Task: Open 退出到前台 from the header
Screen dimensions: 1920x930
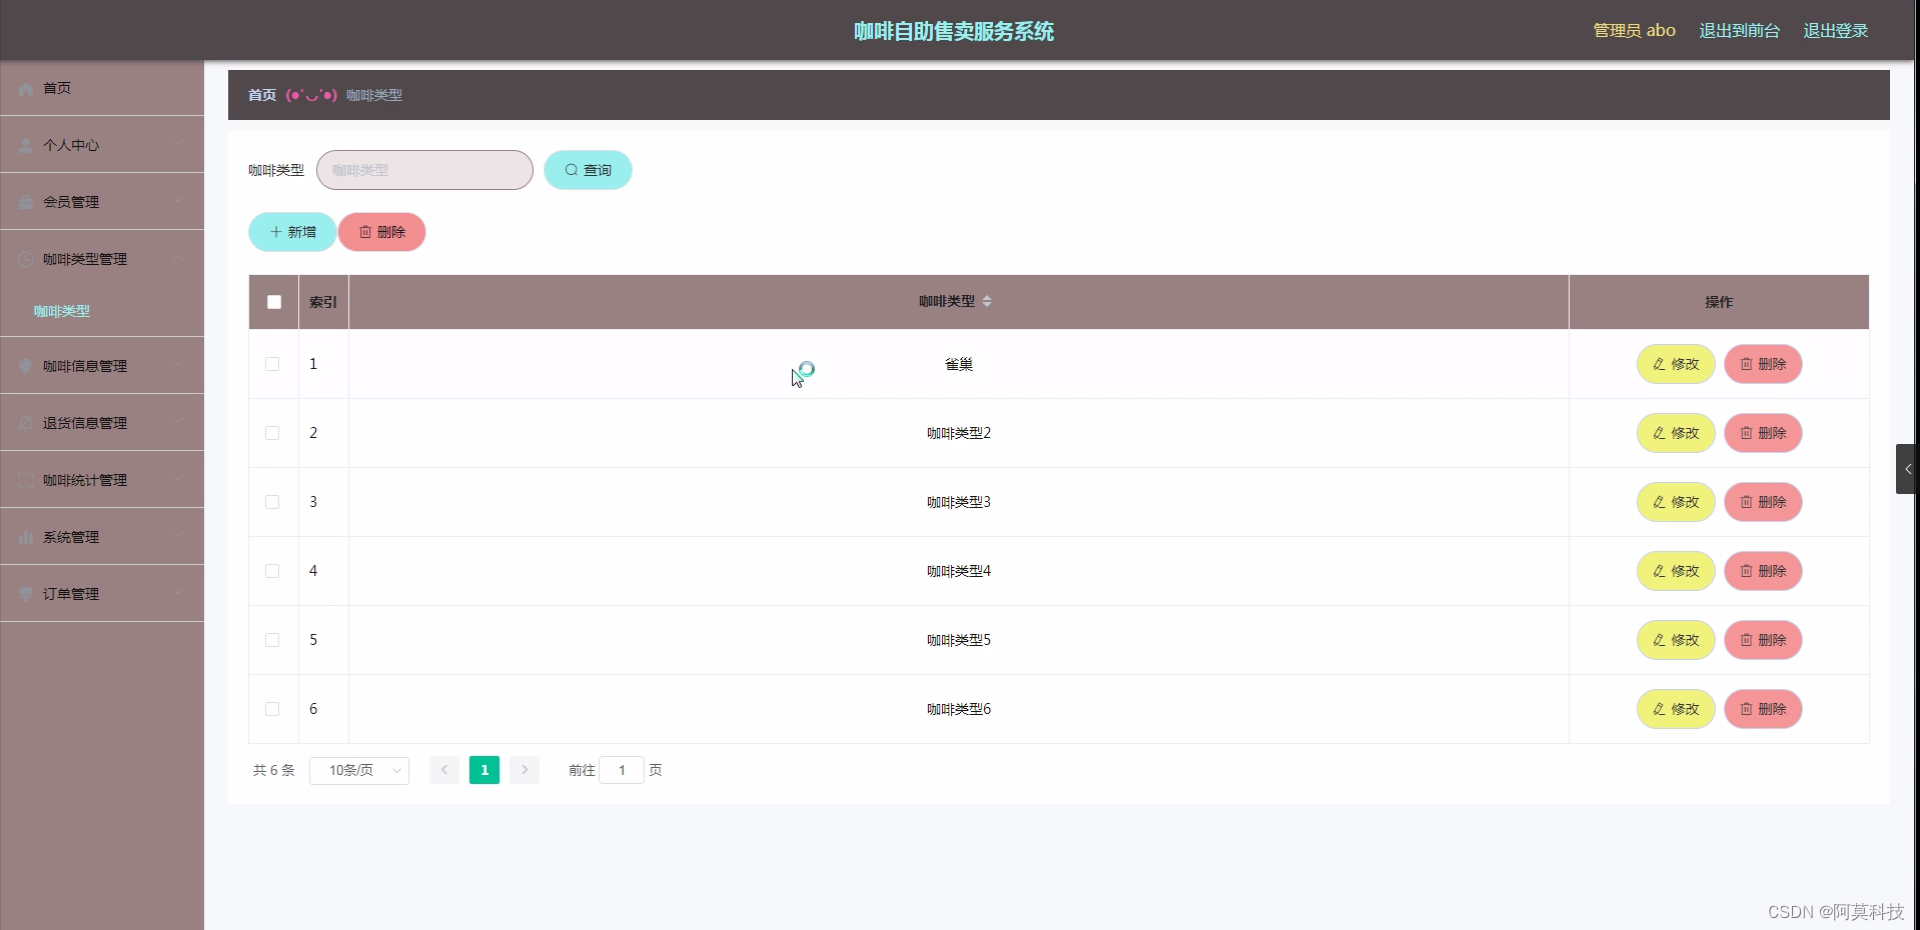Action: click(x=1739, y=30)
